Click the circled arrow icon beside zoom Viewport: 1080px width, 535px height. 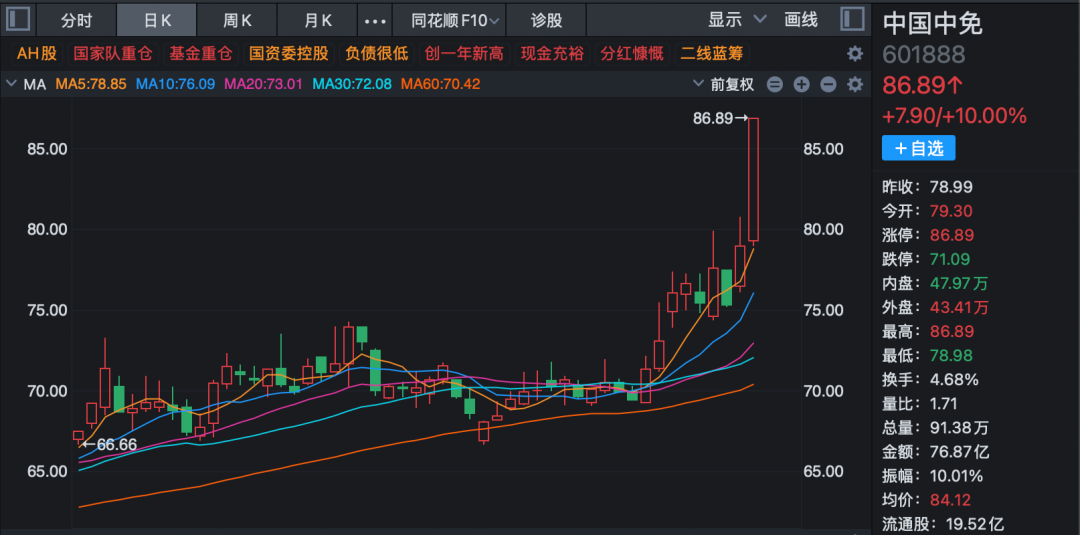(x=827, y=85)
